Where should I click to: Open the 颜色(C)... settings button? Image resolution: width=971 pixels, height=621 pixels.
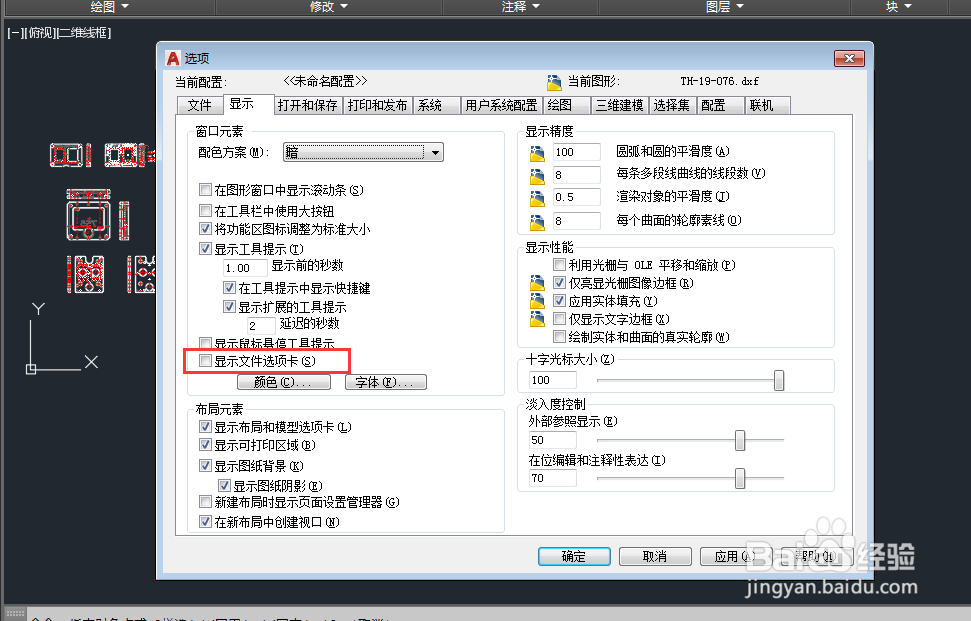[x=284, y=382]
